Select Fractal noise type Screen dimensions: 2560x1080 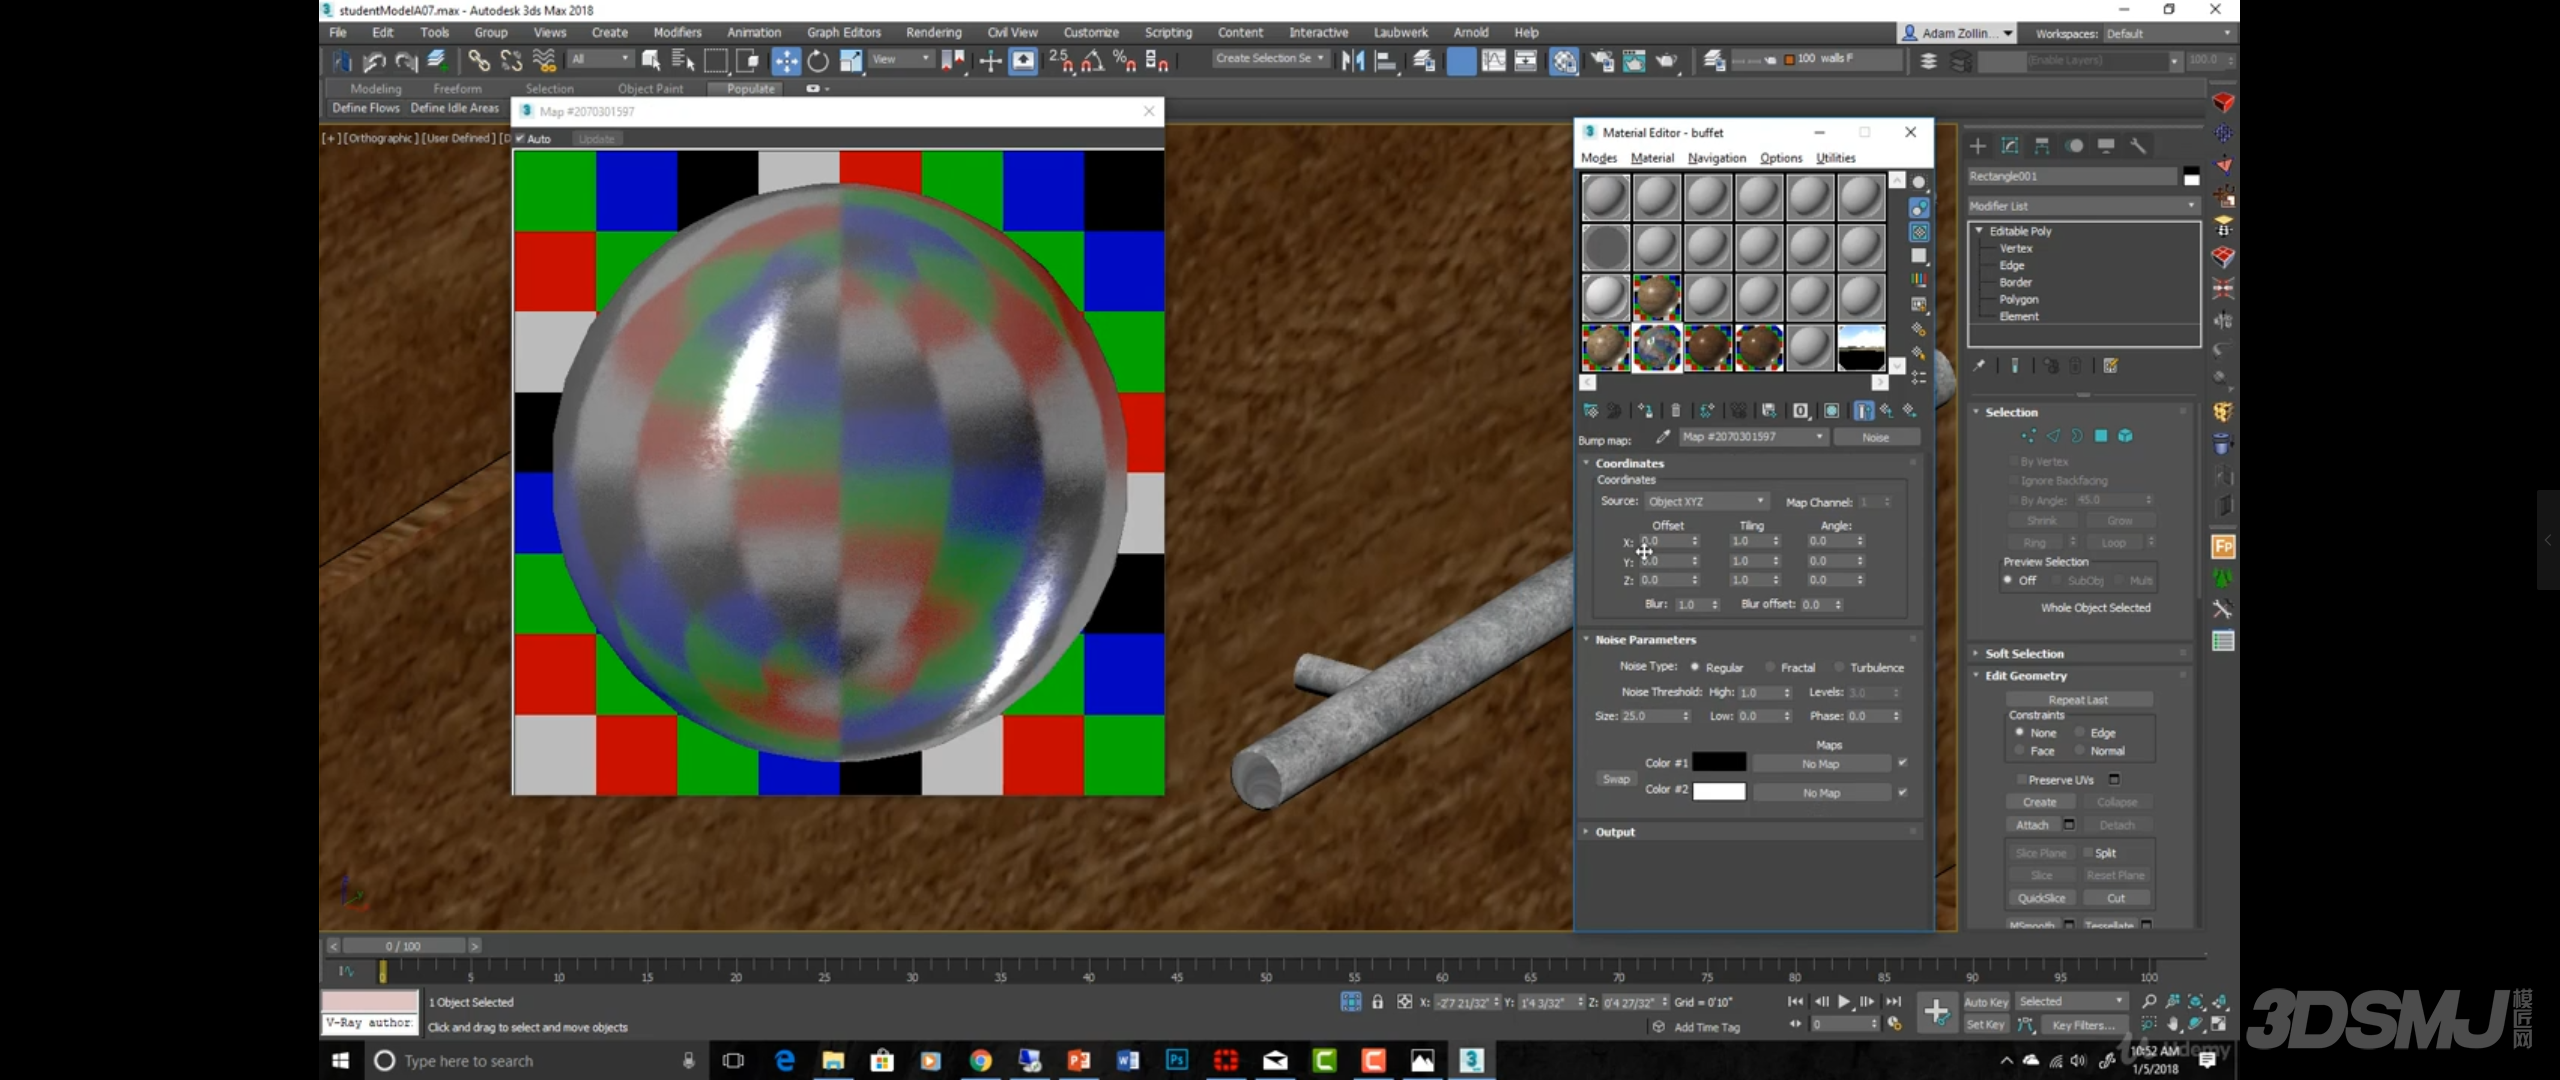click(1770, 667)
